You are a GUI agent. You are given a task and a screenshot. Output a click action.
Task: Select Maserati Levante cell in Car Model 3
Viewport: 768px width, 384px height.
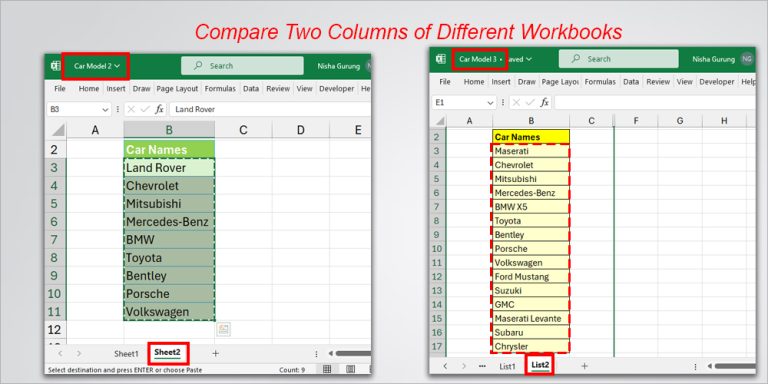[531, 318]
